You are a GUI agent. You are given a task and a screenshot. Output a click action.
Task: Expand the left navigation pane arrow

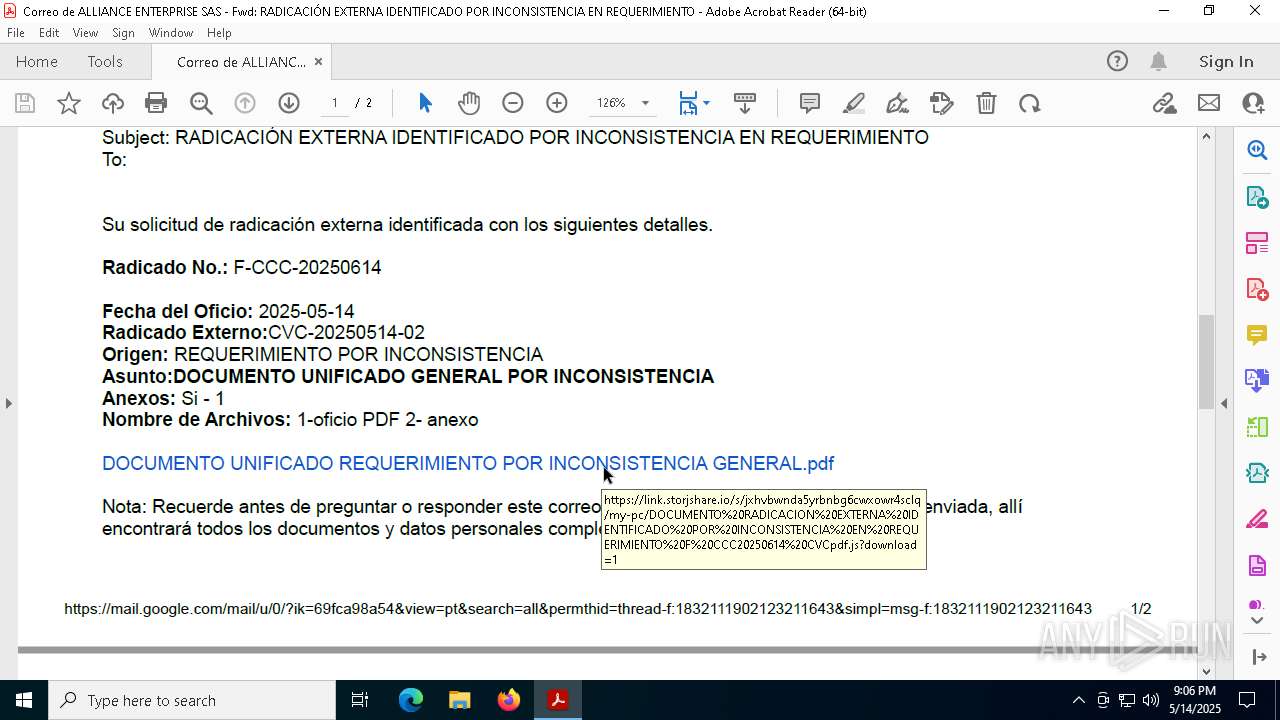pyautogui.click(x=8, y=403)
